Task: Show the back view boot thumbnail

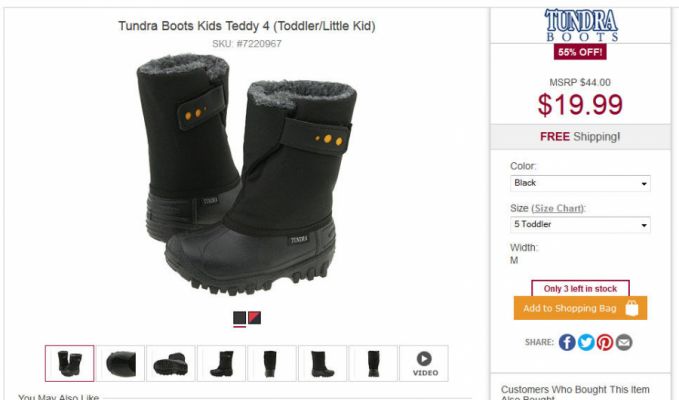Action: pyautogui.click(x=272, y=363)
